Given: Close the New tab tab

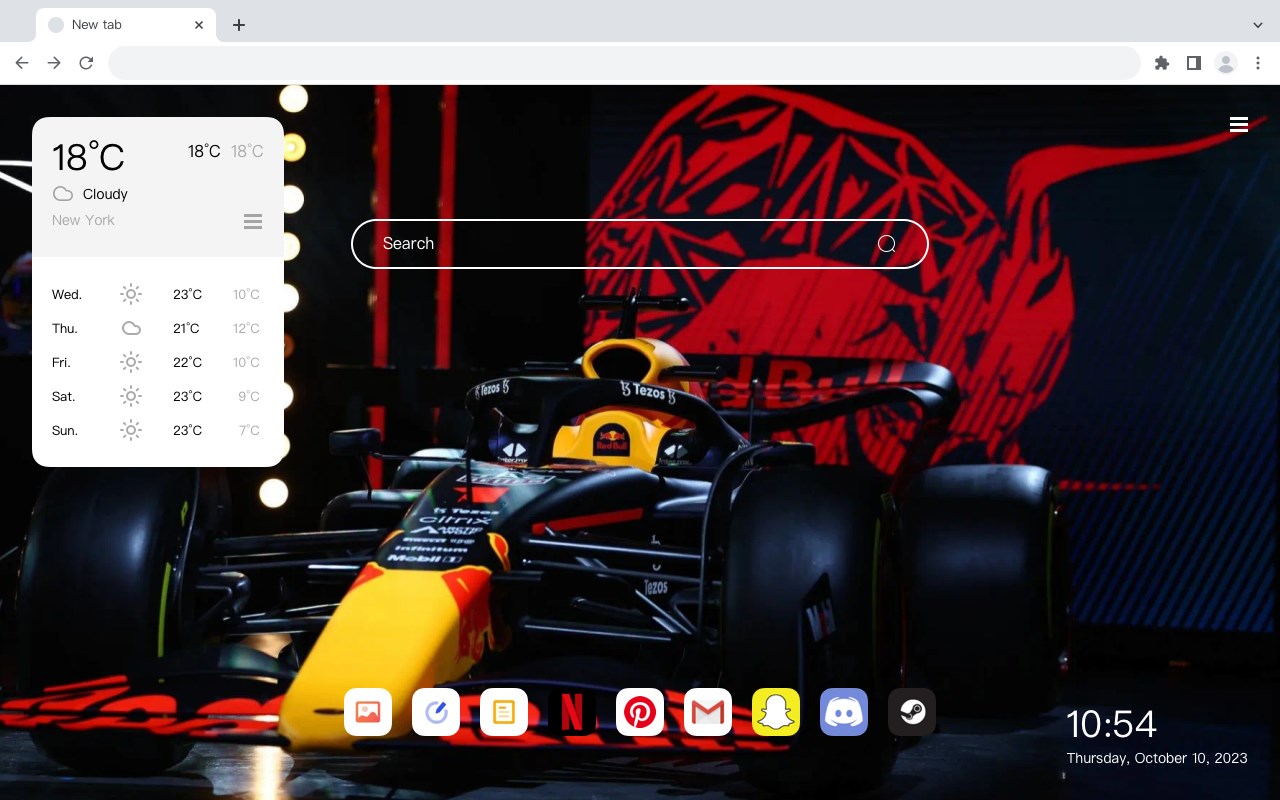Looking at the screenshot, I should pyautogui.click(x=199, y=25).
